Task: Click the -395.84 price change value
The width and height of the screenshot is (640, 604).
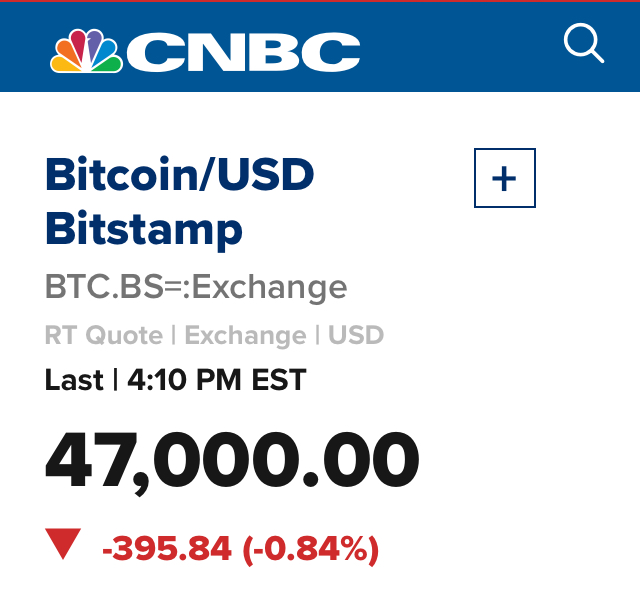Action: click(167, 548)
